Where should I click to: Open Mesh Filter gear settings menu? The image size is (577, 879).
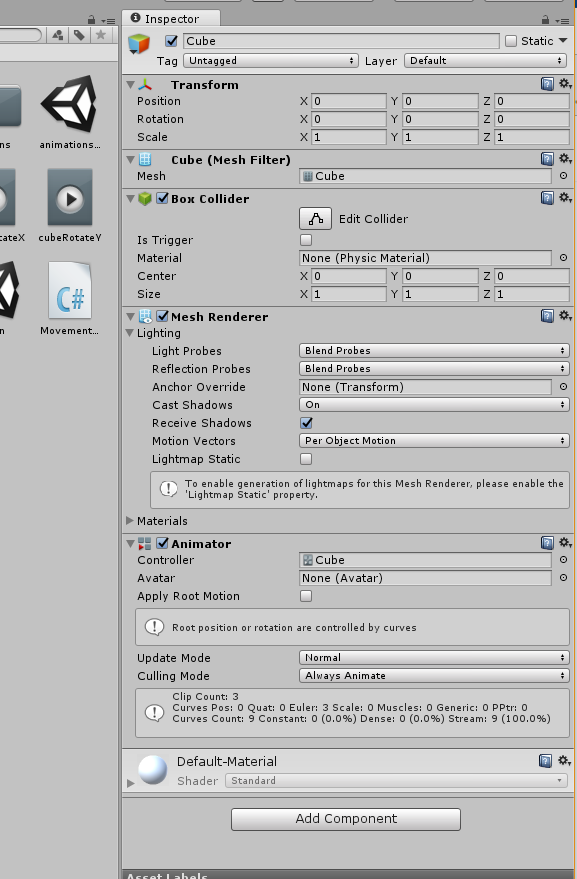pos(565,159)
